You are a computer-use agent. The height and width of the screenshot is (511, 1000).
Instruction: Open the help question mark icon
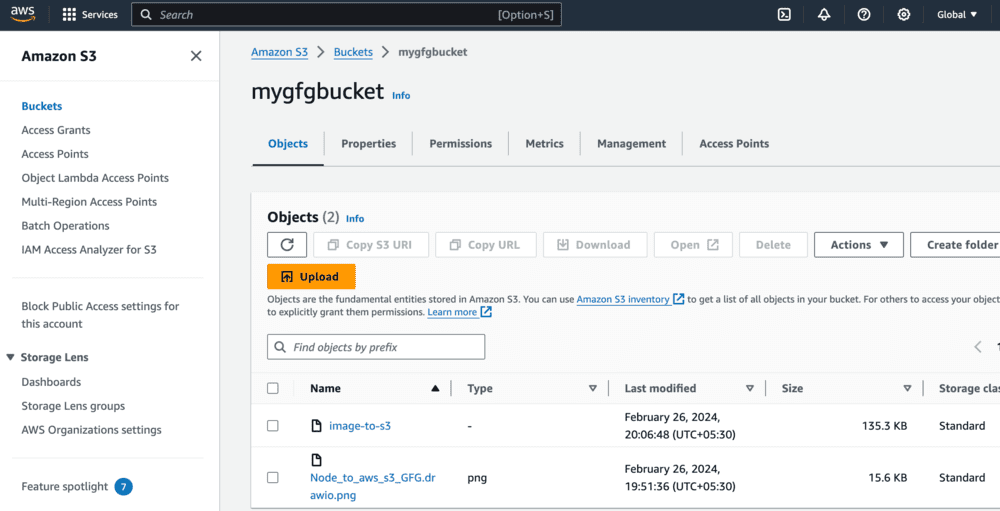coord(864,15)
